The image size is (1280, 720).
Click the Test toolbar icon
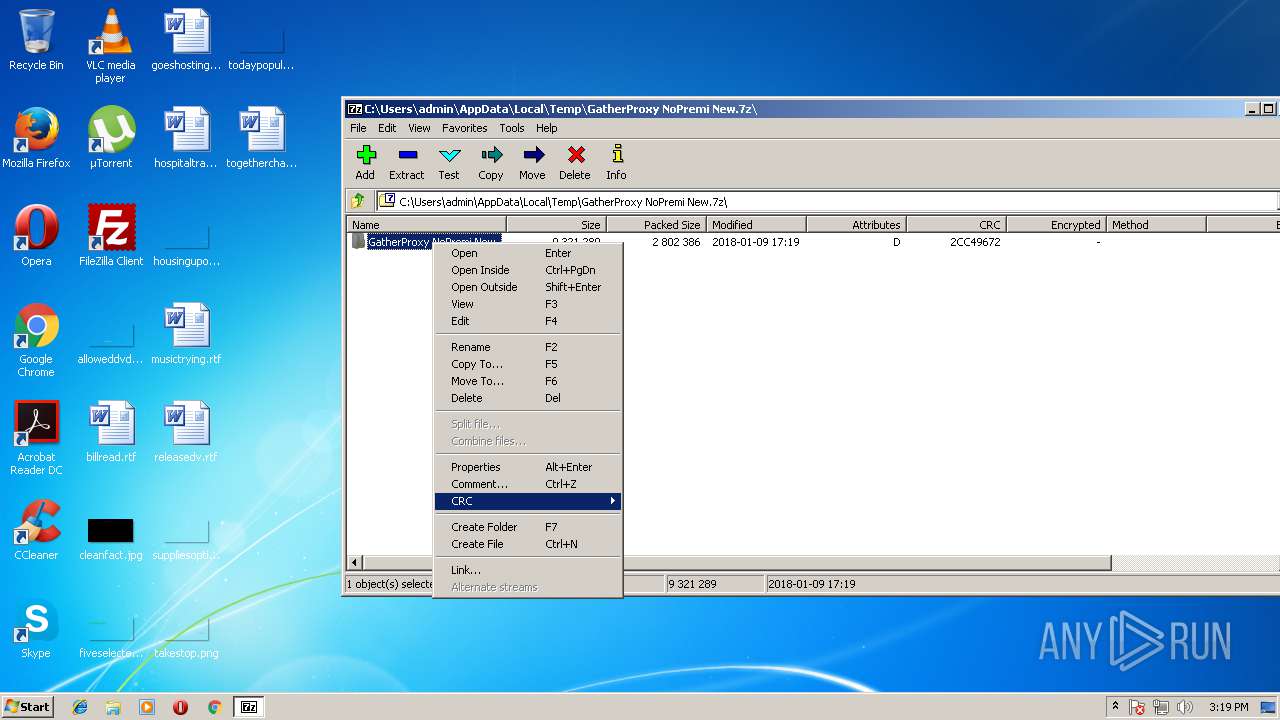pos(449,162)
